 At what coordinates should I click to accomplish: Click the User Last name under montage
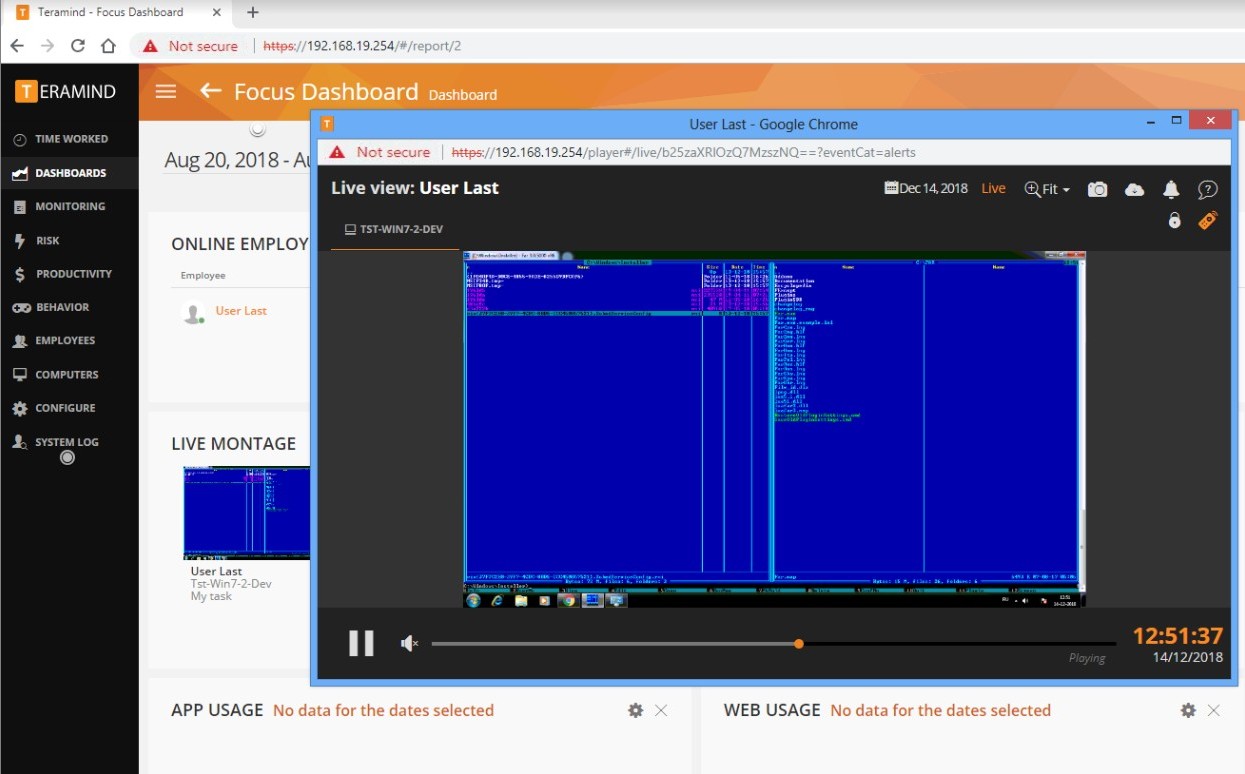coord(217,571)
